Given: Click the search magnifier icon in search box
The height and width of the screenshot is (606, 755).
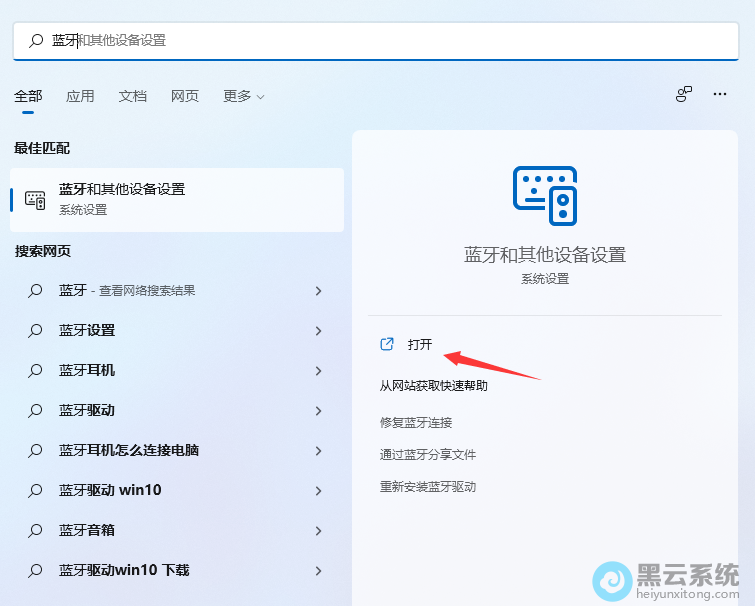Looking at the screenshot, I should (36, 41).
